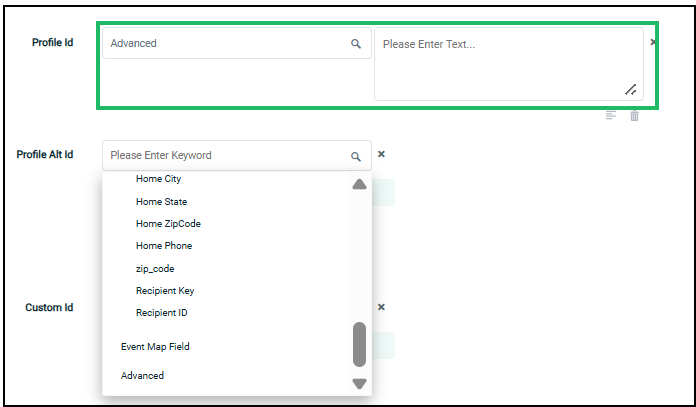Remove Profile Id with the X icon
This screenshot has height=407, width=696.
coord(652,43)
